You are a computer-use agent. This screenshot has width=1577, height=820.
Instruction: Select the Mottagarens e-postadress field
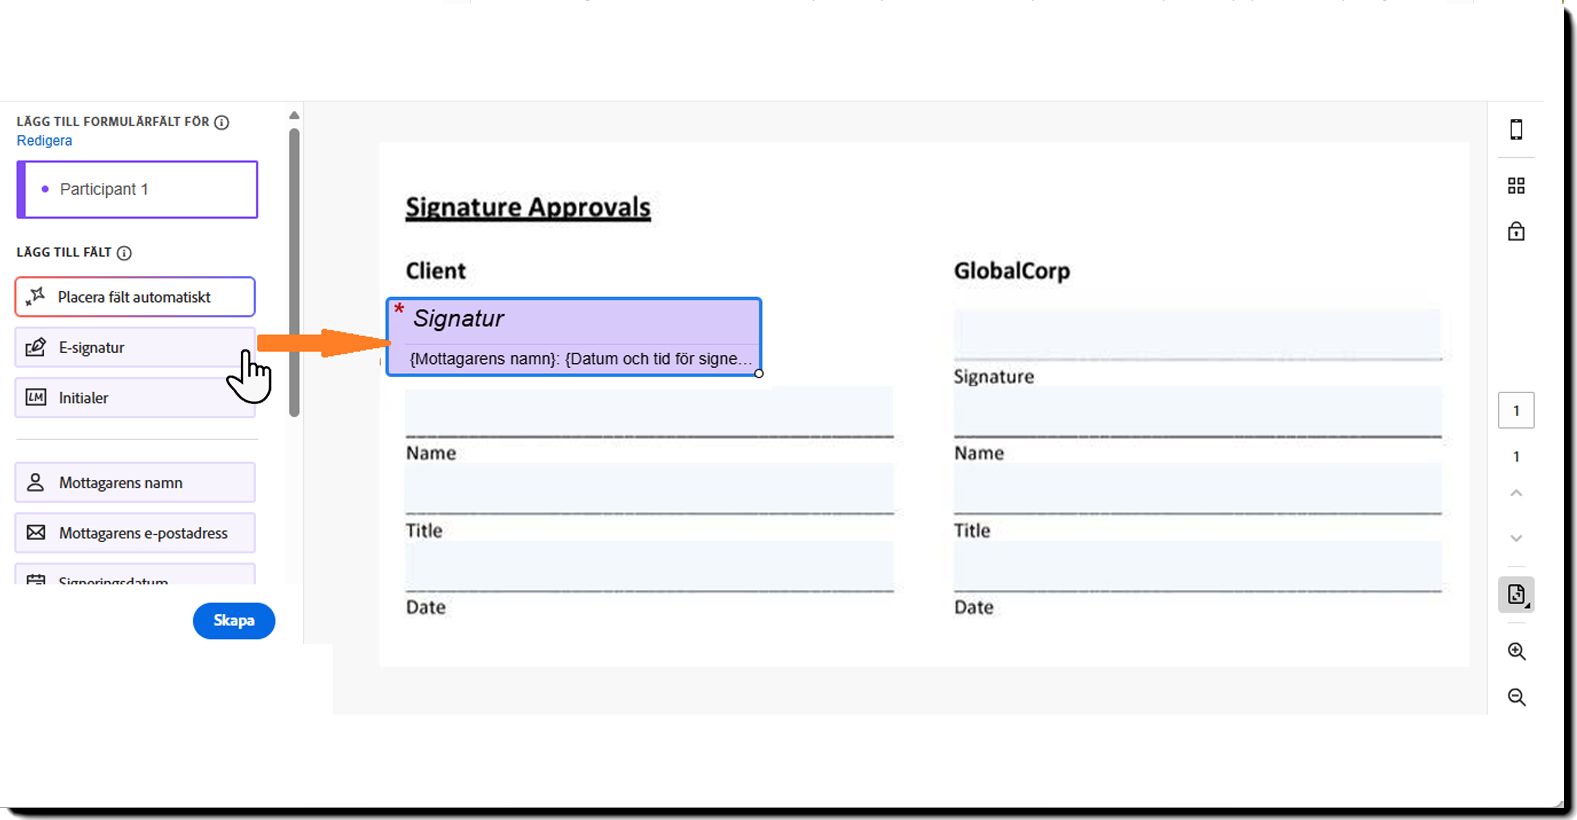(135, 532)
